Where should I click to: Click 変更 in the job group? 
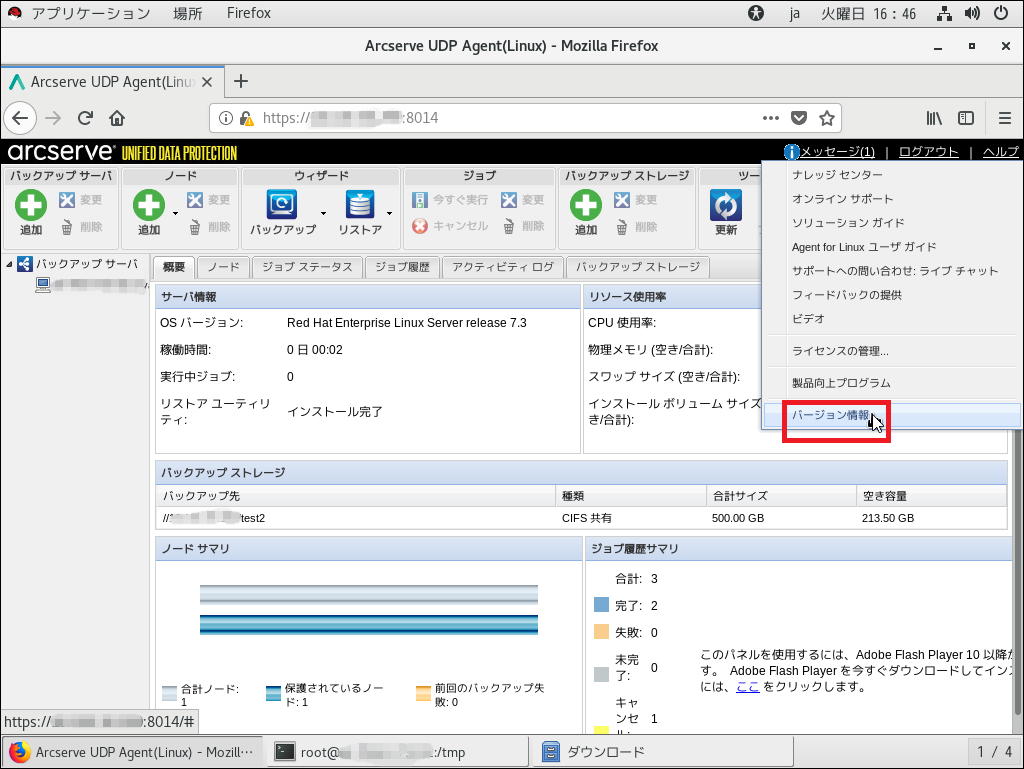point(522,200)
